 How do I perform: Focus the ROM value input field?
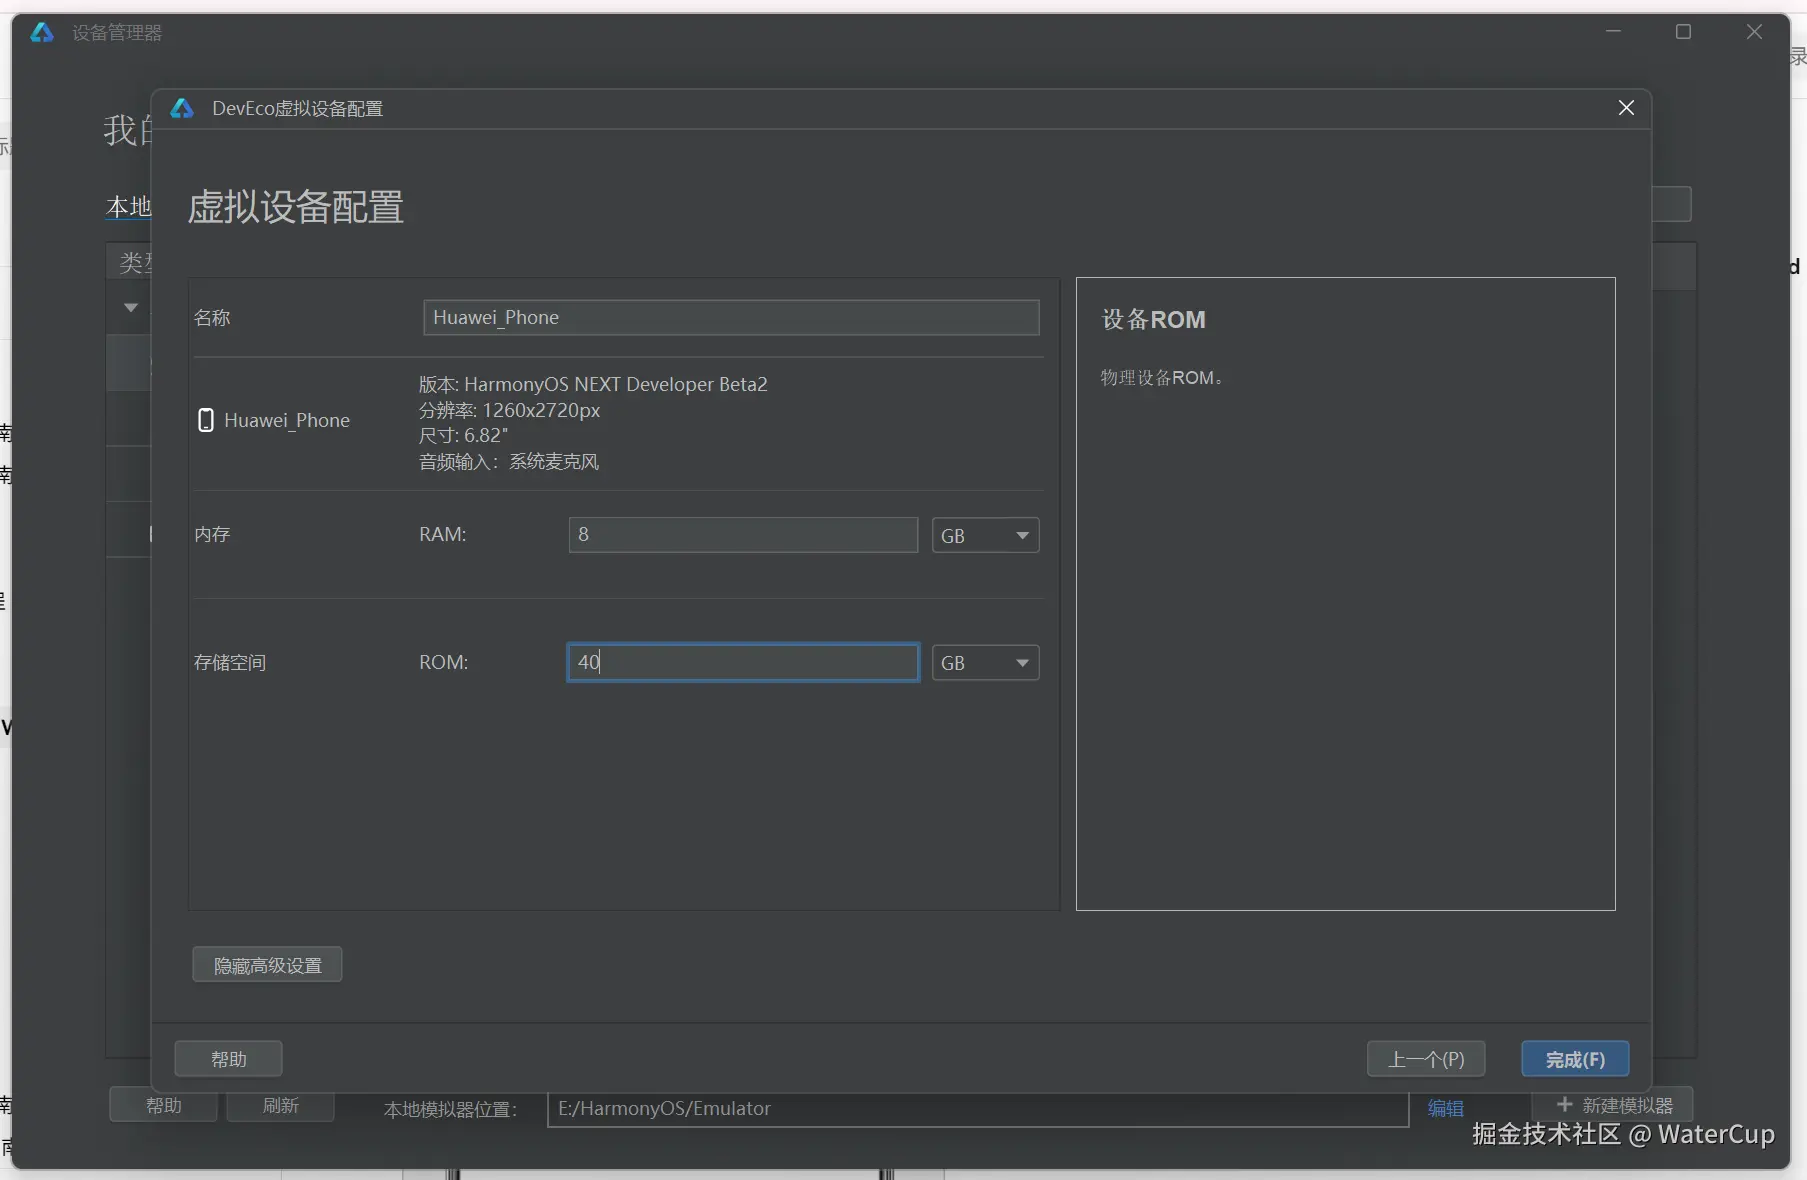click(743, 662)
